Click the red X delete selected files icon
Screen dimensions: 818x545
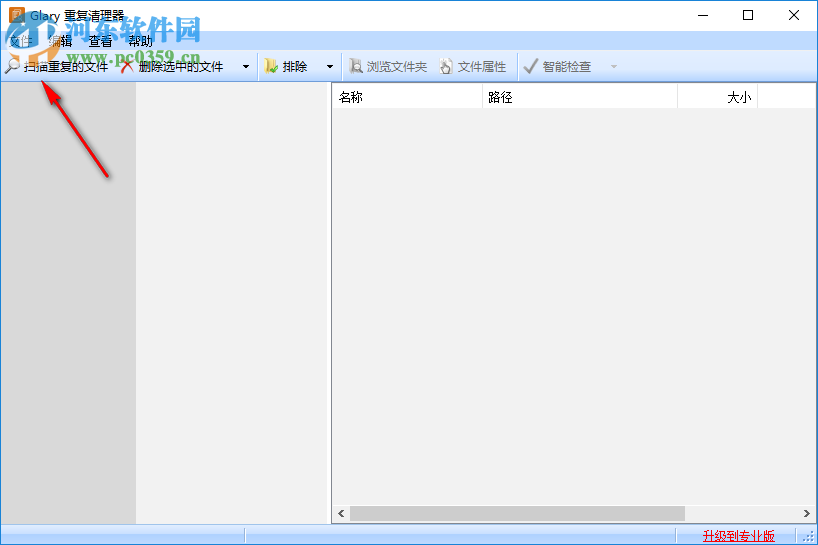point(127,66)
